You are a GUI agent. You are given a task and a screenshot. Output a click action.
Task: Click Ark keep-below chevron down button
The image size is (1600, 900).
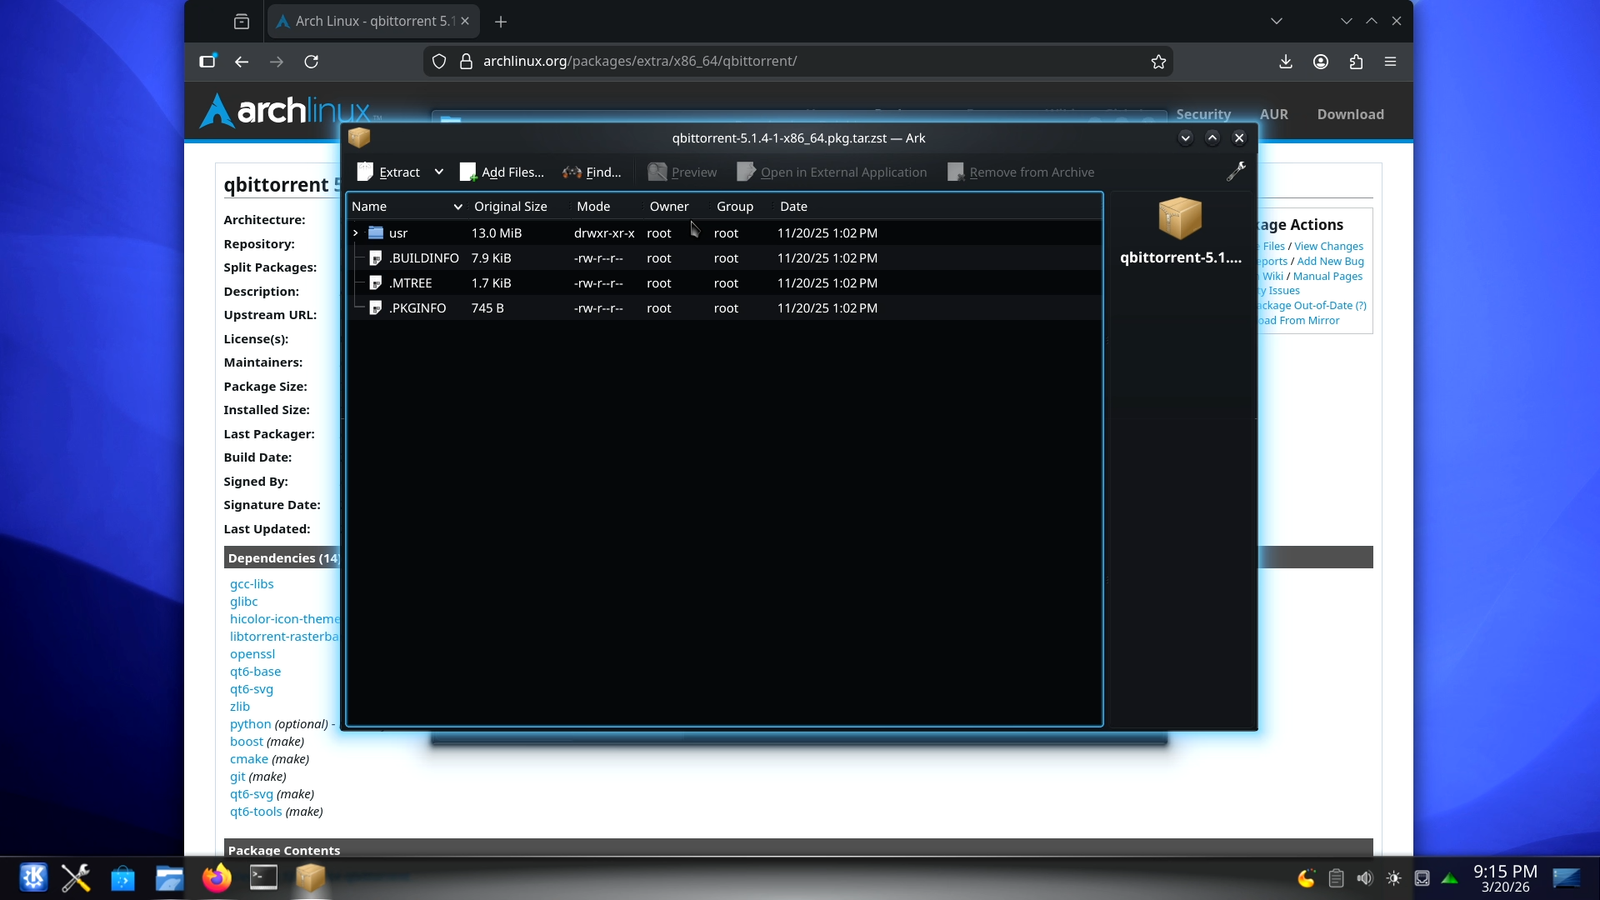1185,138
